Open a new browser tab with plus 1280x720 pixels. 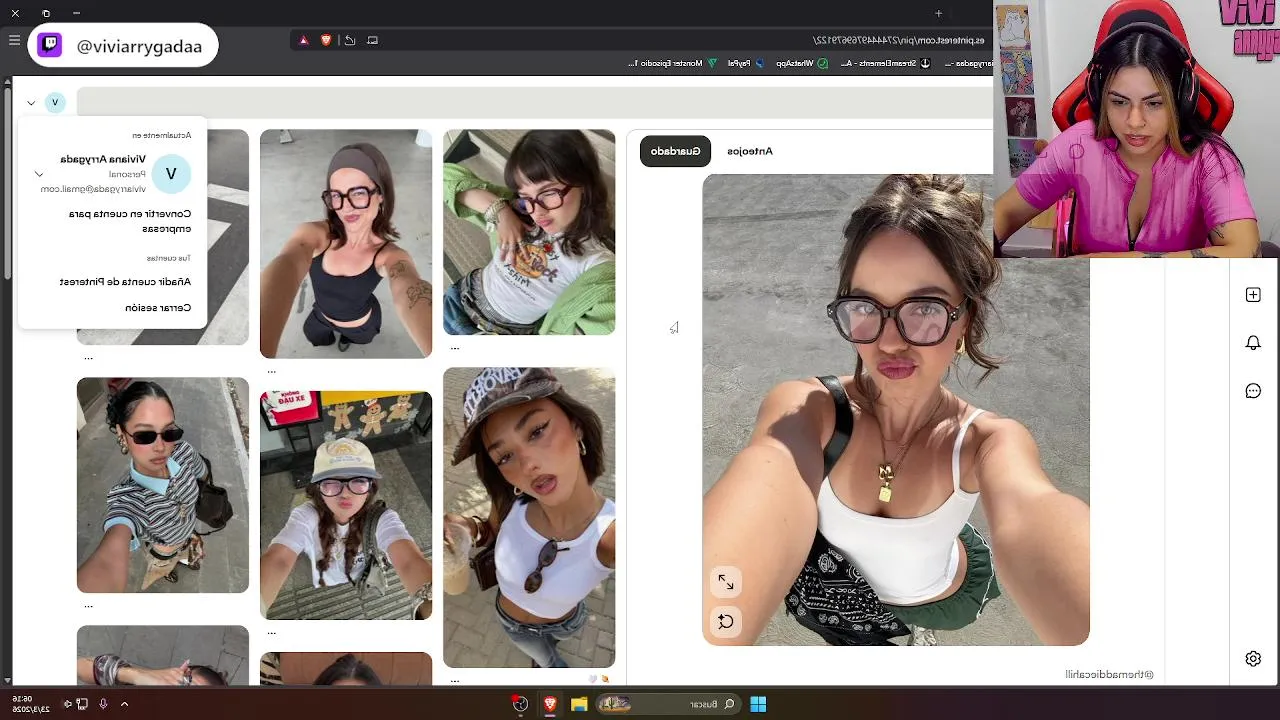[938, 13]
